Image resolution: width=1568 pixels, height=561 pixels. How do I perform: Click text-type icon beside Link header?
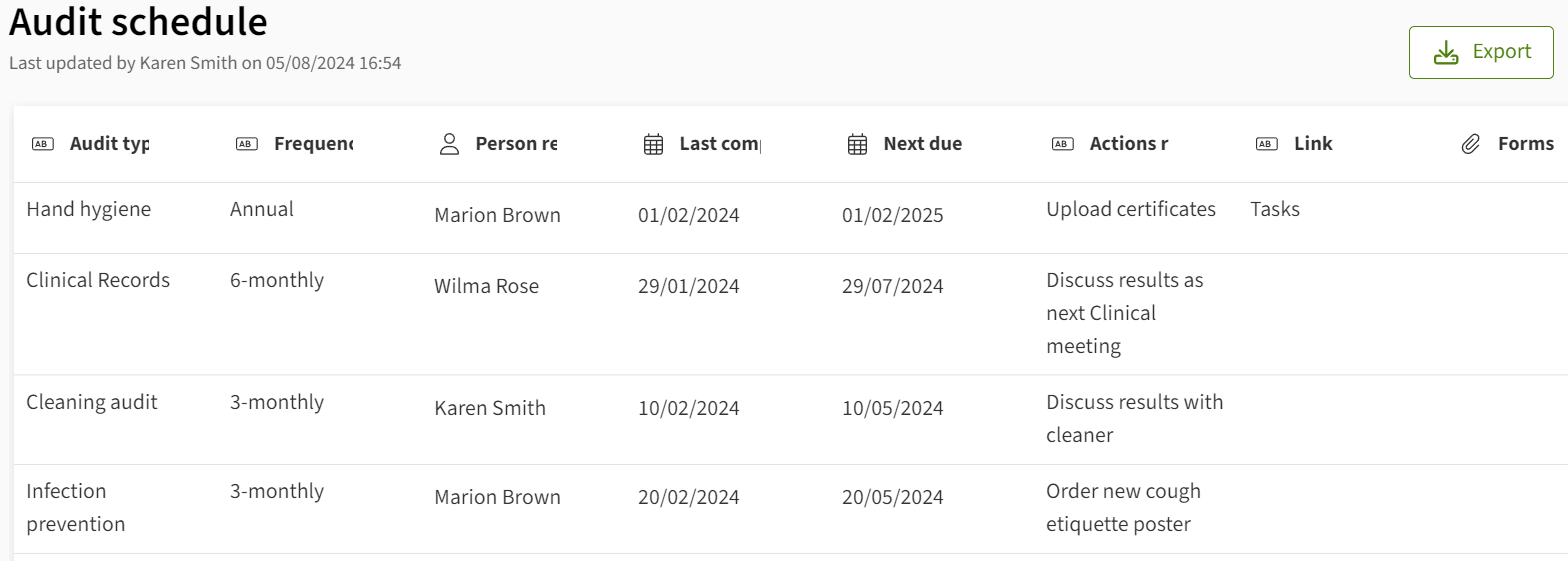[1266, 144]
